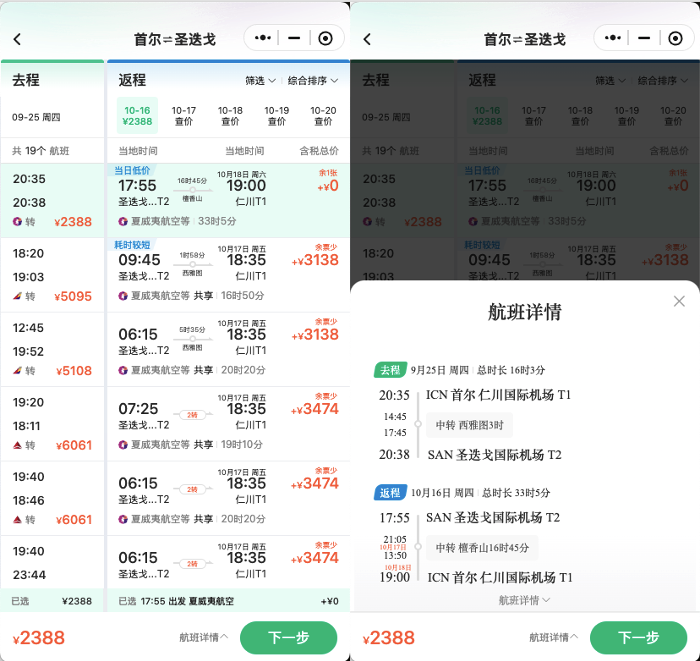700x661 pixels.
Task: Tap 已选 17:55 出发 夏威夷航空 summary bar
Action: (x=228, y=601)
